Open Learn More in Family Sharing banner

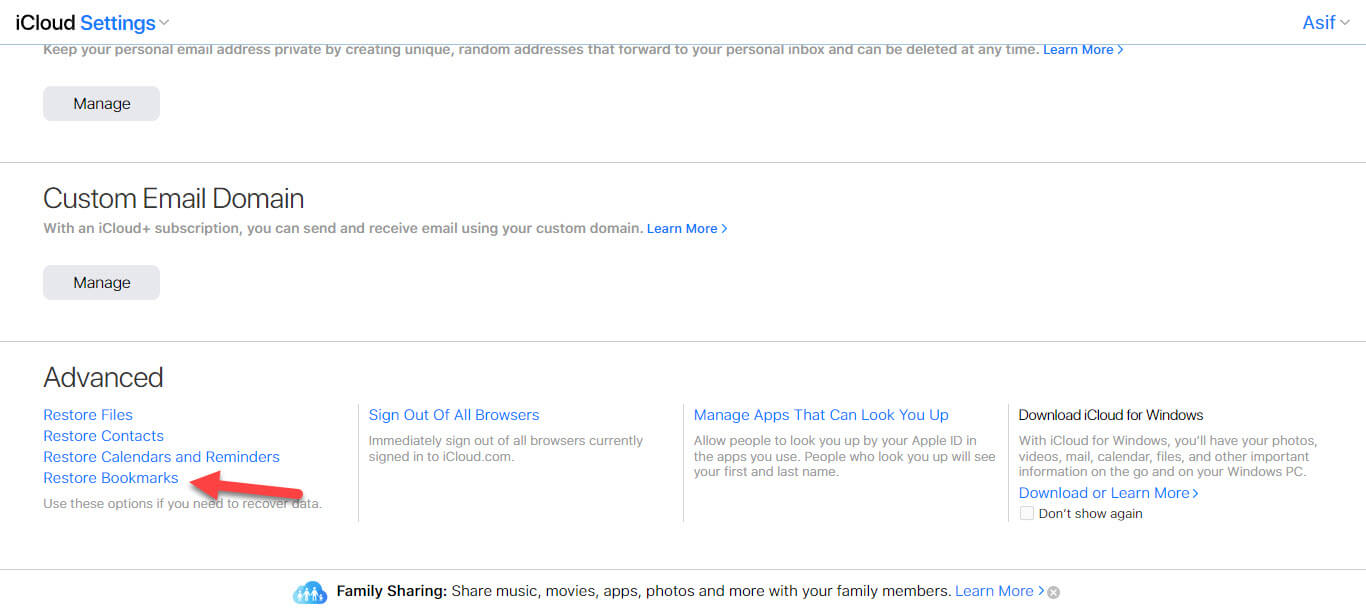998,591
